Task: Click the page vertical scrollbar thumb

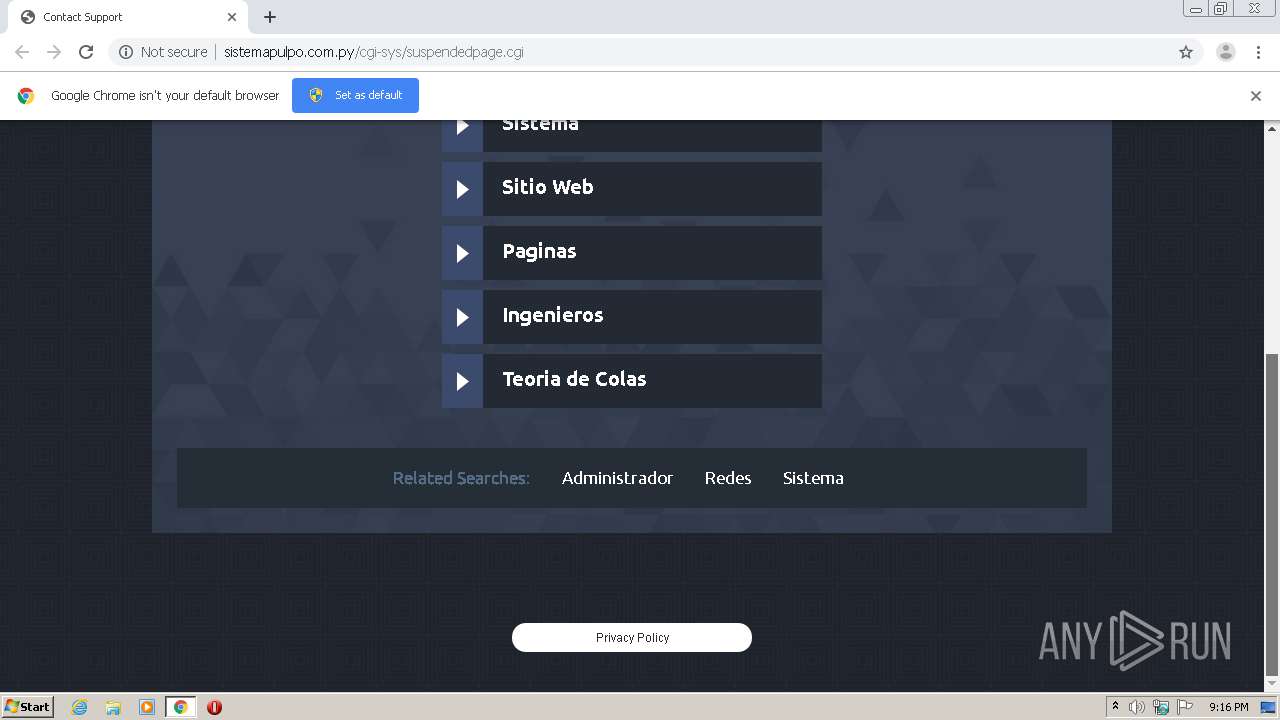Action: point(1272,514)
